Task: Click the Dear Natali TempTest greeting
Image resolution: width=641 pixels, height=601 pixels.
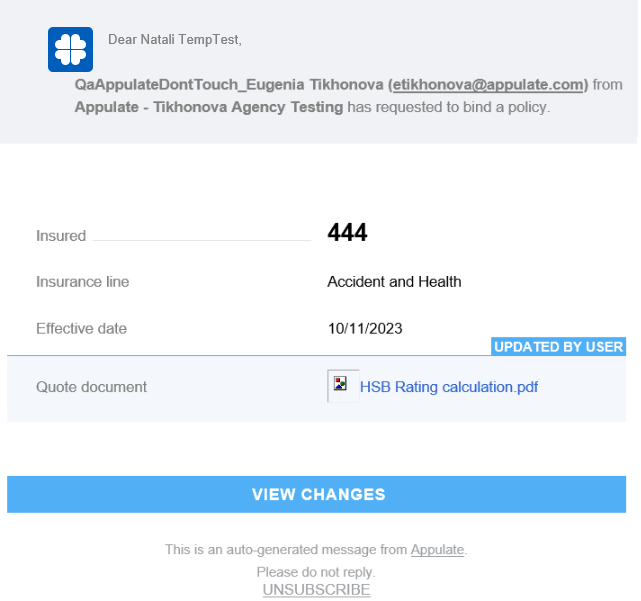Action: click(x=174, y=40)
